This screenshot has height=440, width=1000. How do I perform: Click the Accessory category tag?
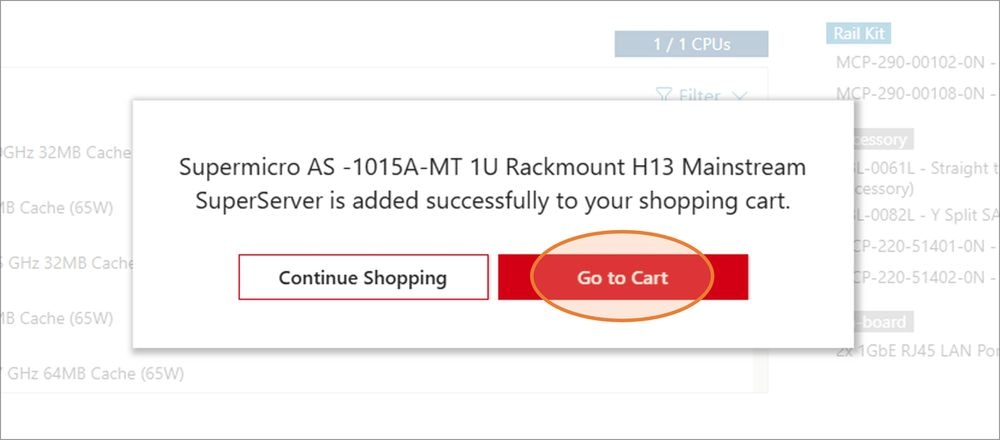(x=882, y=139)
